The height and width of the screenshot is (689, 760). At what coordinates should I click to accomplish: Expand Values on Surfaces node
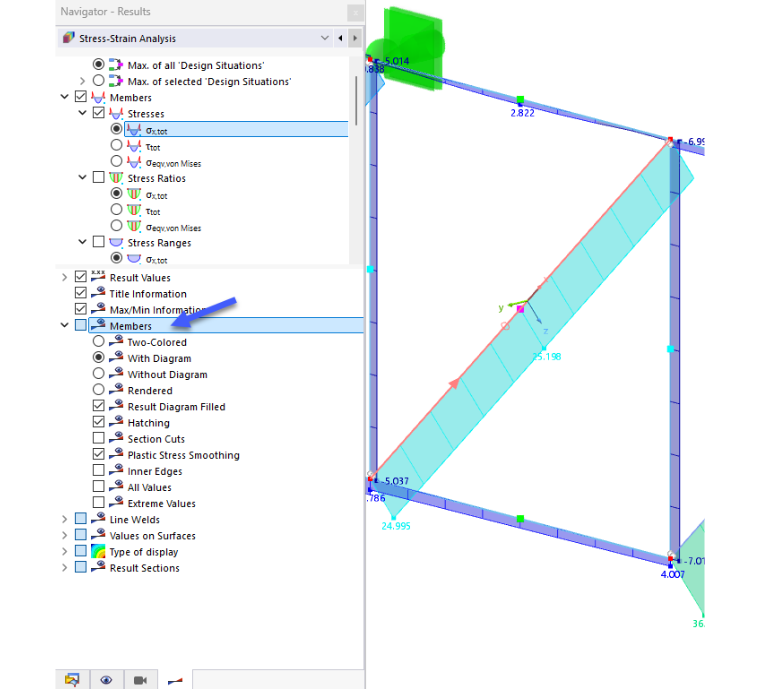click(x=64, y=535)
